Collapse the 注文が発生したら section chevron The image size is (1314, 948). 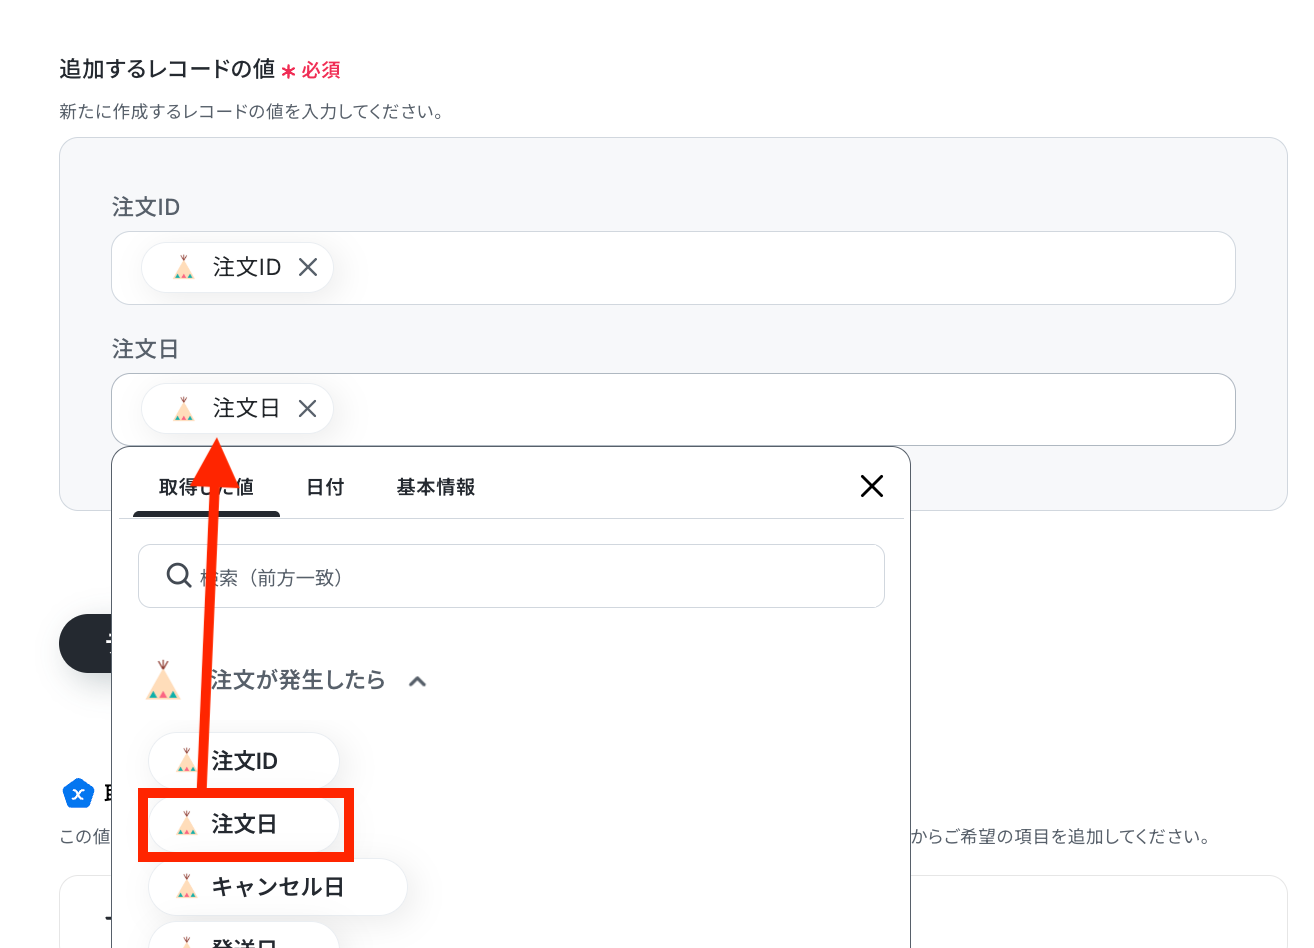coord(418,681)
